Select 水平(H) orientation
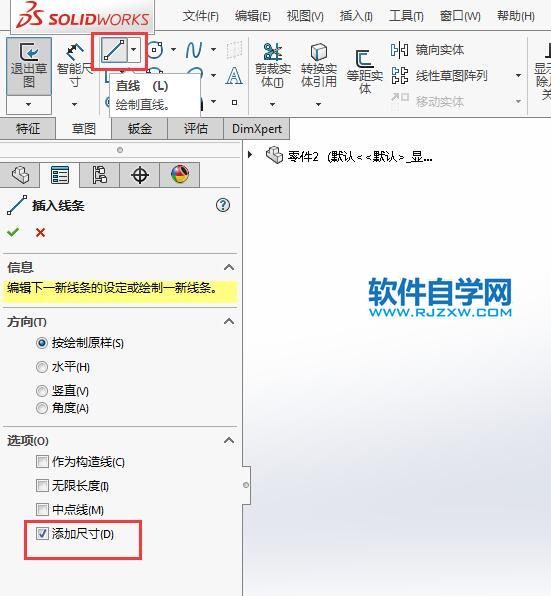 42,367
